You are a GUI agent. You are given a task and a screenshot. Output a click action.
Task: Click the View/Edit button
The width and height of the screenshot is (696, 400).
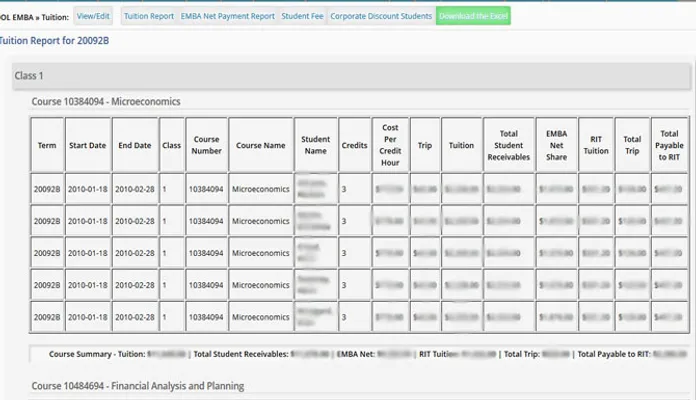[x=93, y=16]
